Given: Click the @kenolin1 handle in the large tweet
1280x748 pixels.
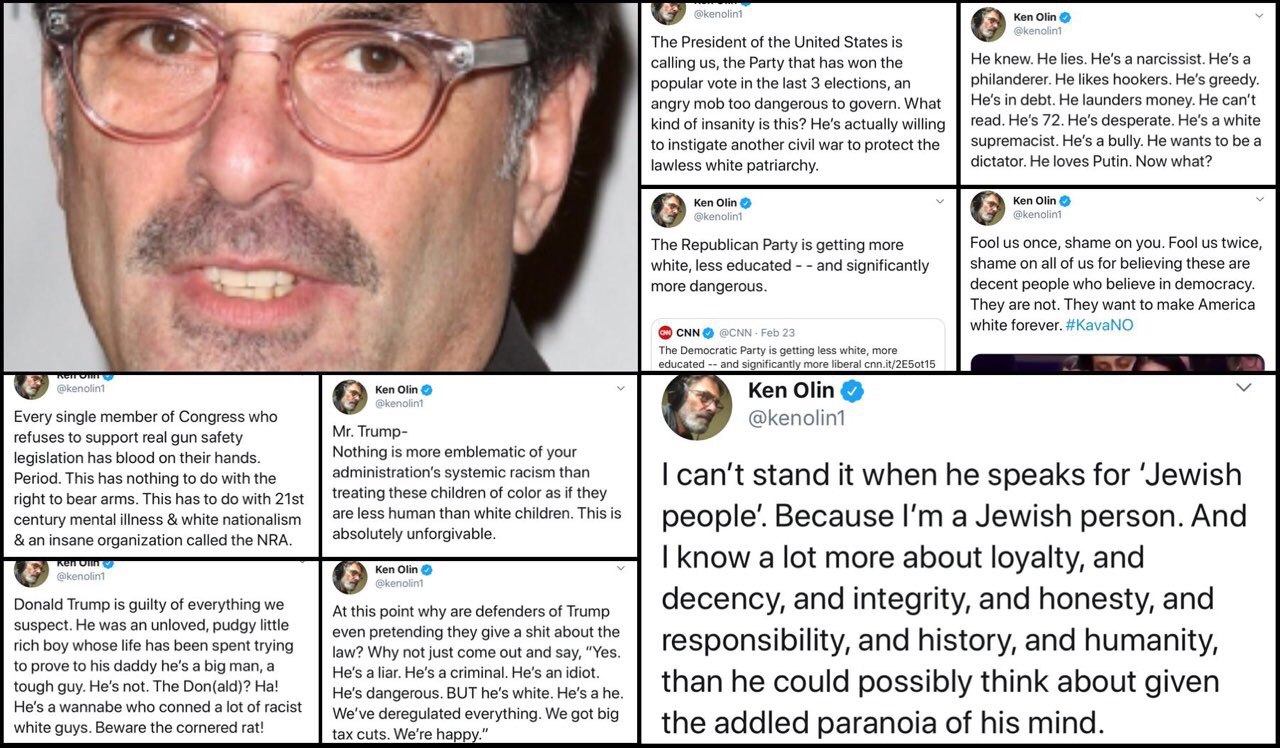Looking at the screenshot, I should [796, 418].
